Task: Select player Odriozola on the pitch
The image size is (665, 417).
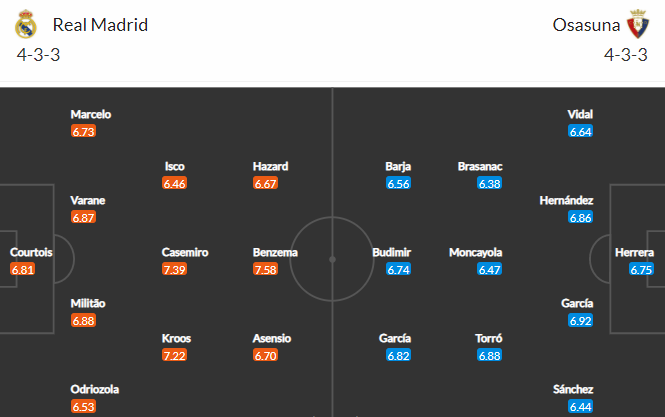Action: [x=95, y=389]
